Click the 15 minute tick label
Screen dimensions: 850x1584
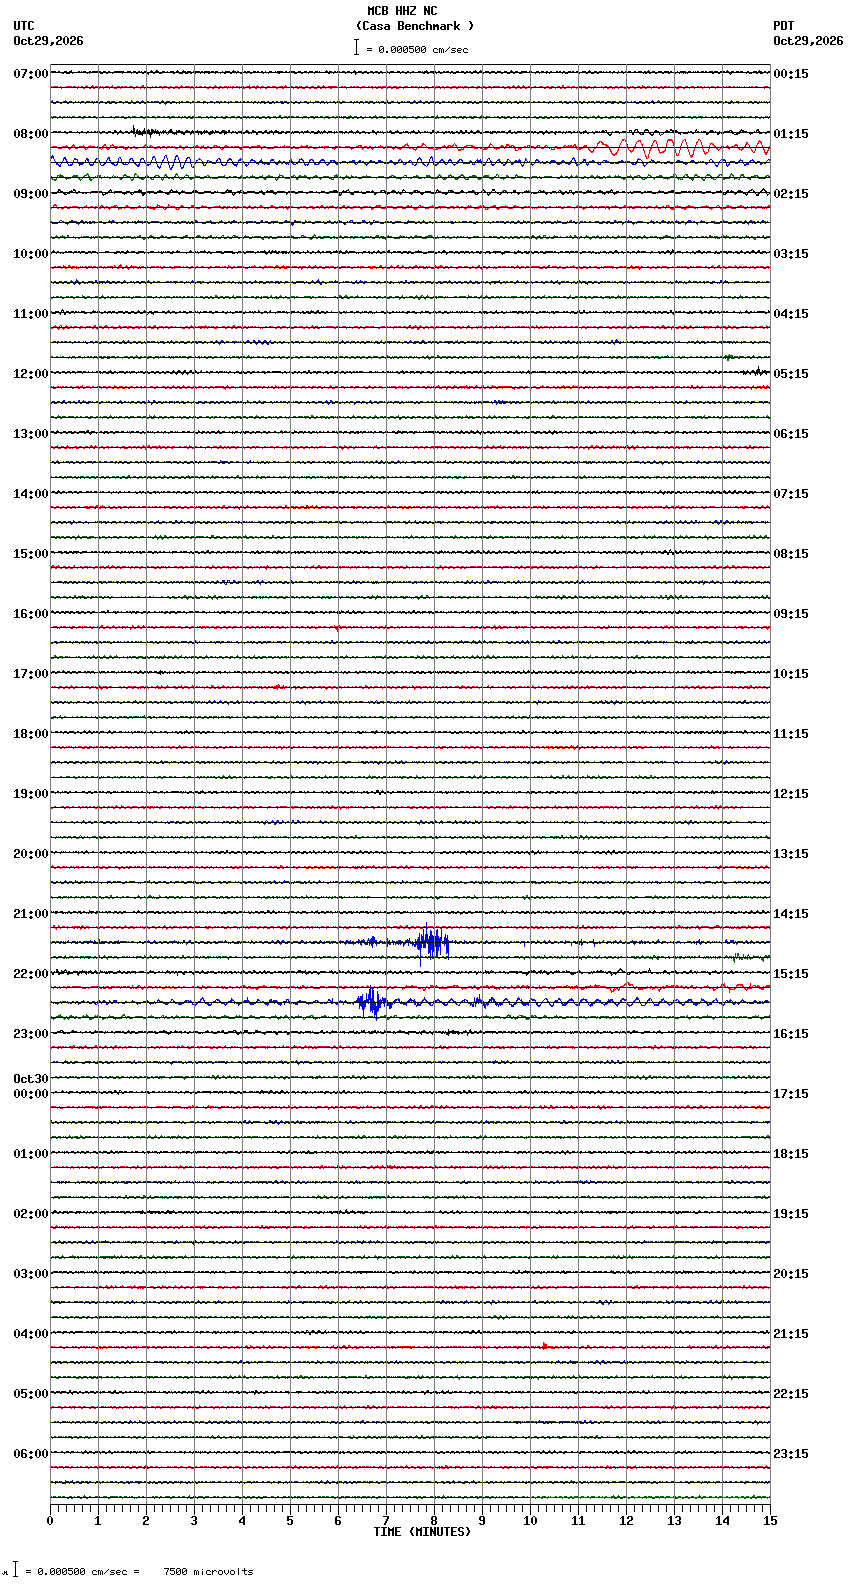(770, 1521)
